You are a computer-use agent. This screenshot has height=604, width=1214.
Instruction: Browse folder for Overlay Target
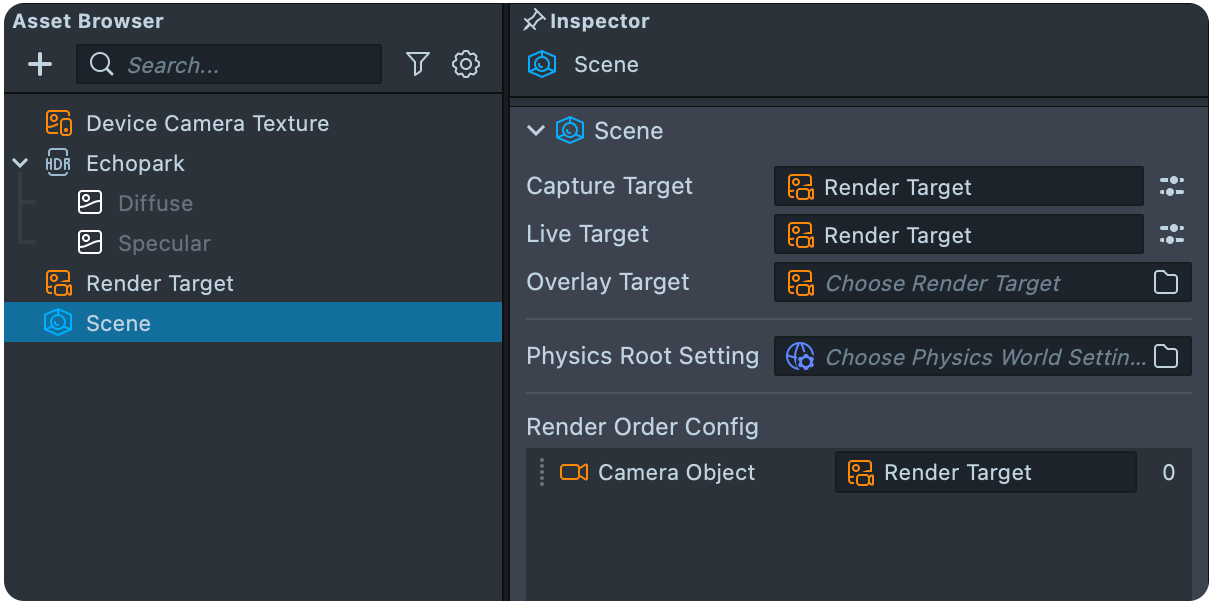1166,283
